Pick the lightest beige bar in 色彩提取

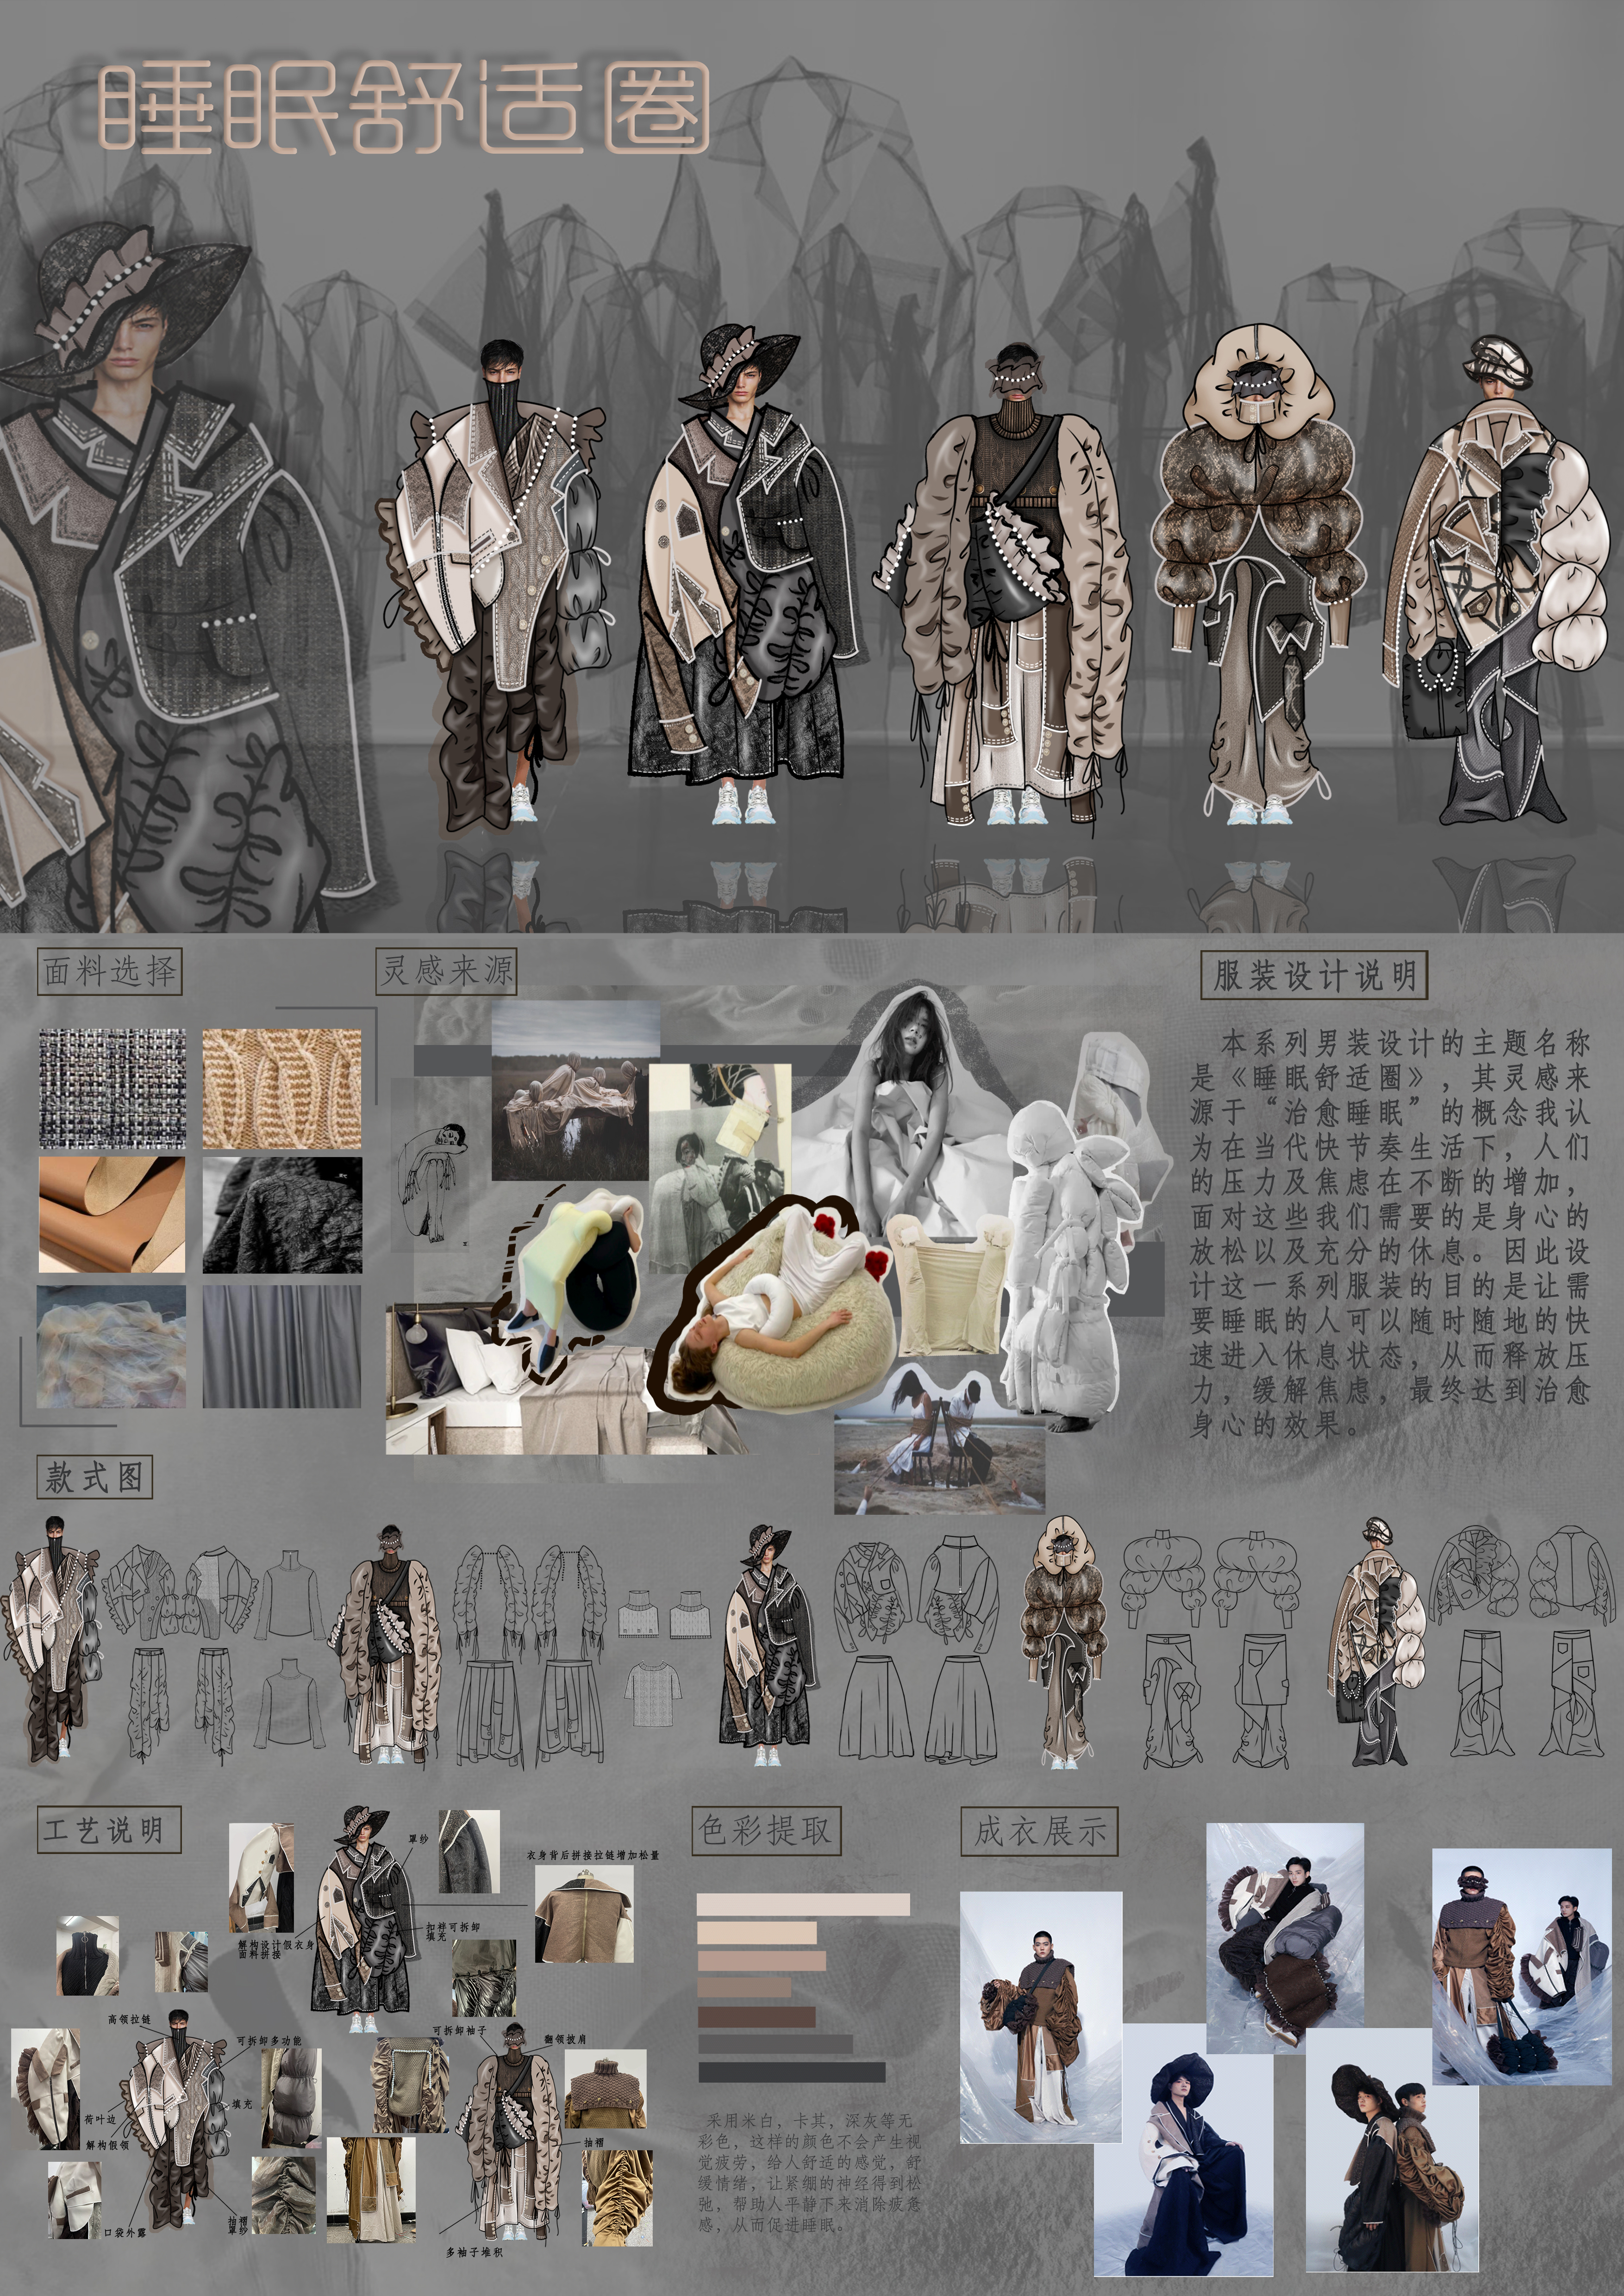[803, 1904]
